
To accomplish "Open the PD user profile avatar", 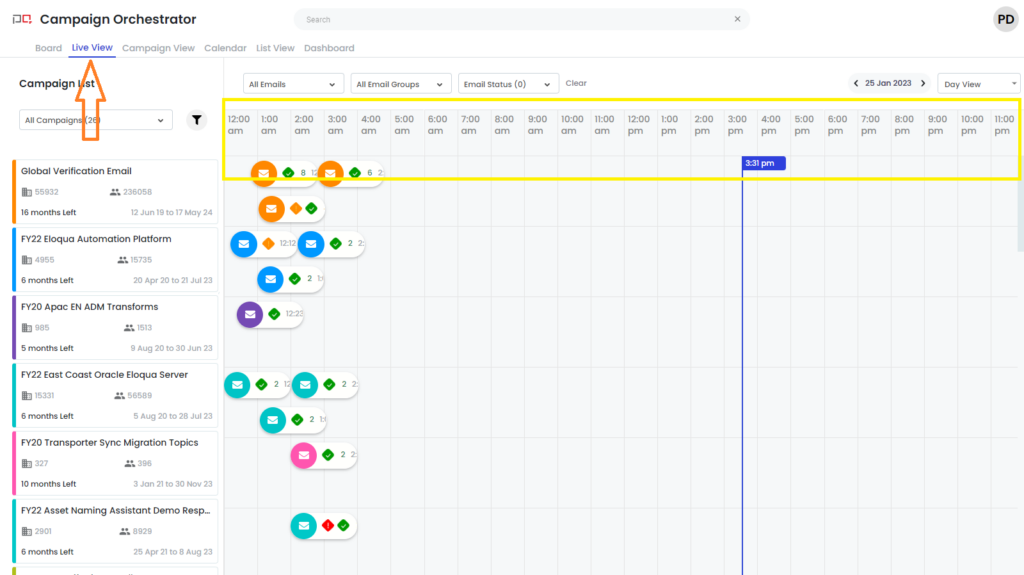I will click(1004, 19).
